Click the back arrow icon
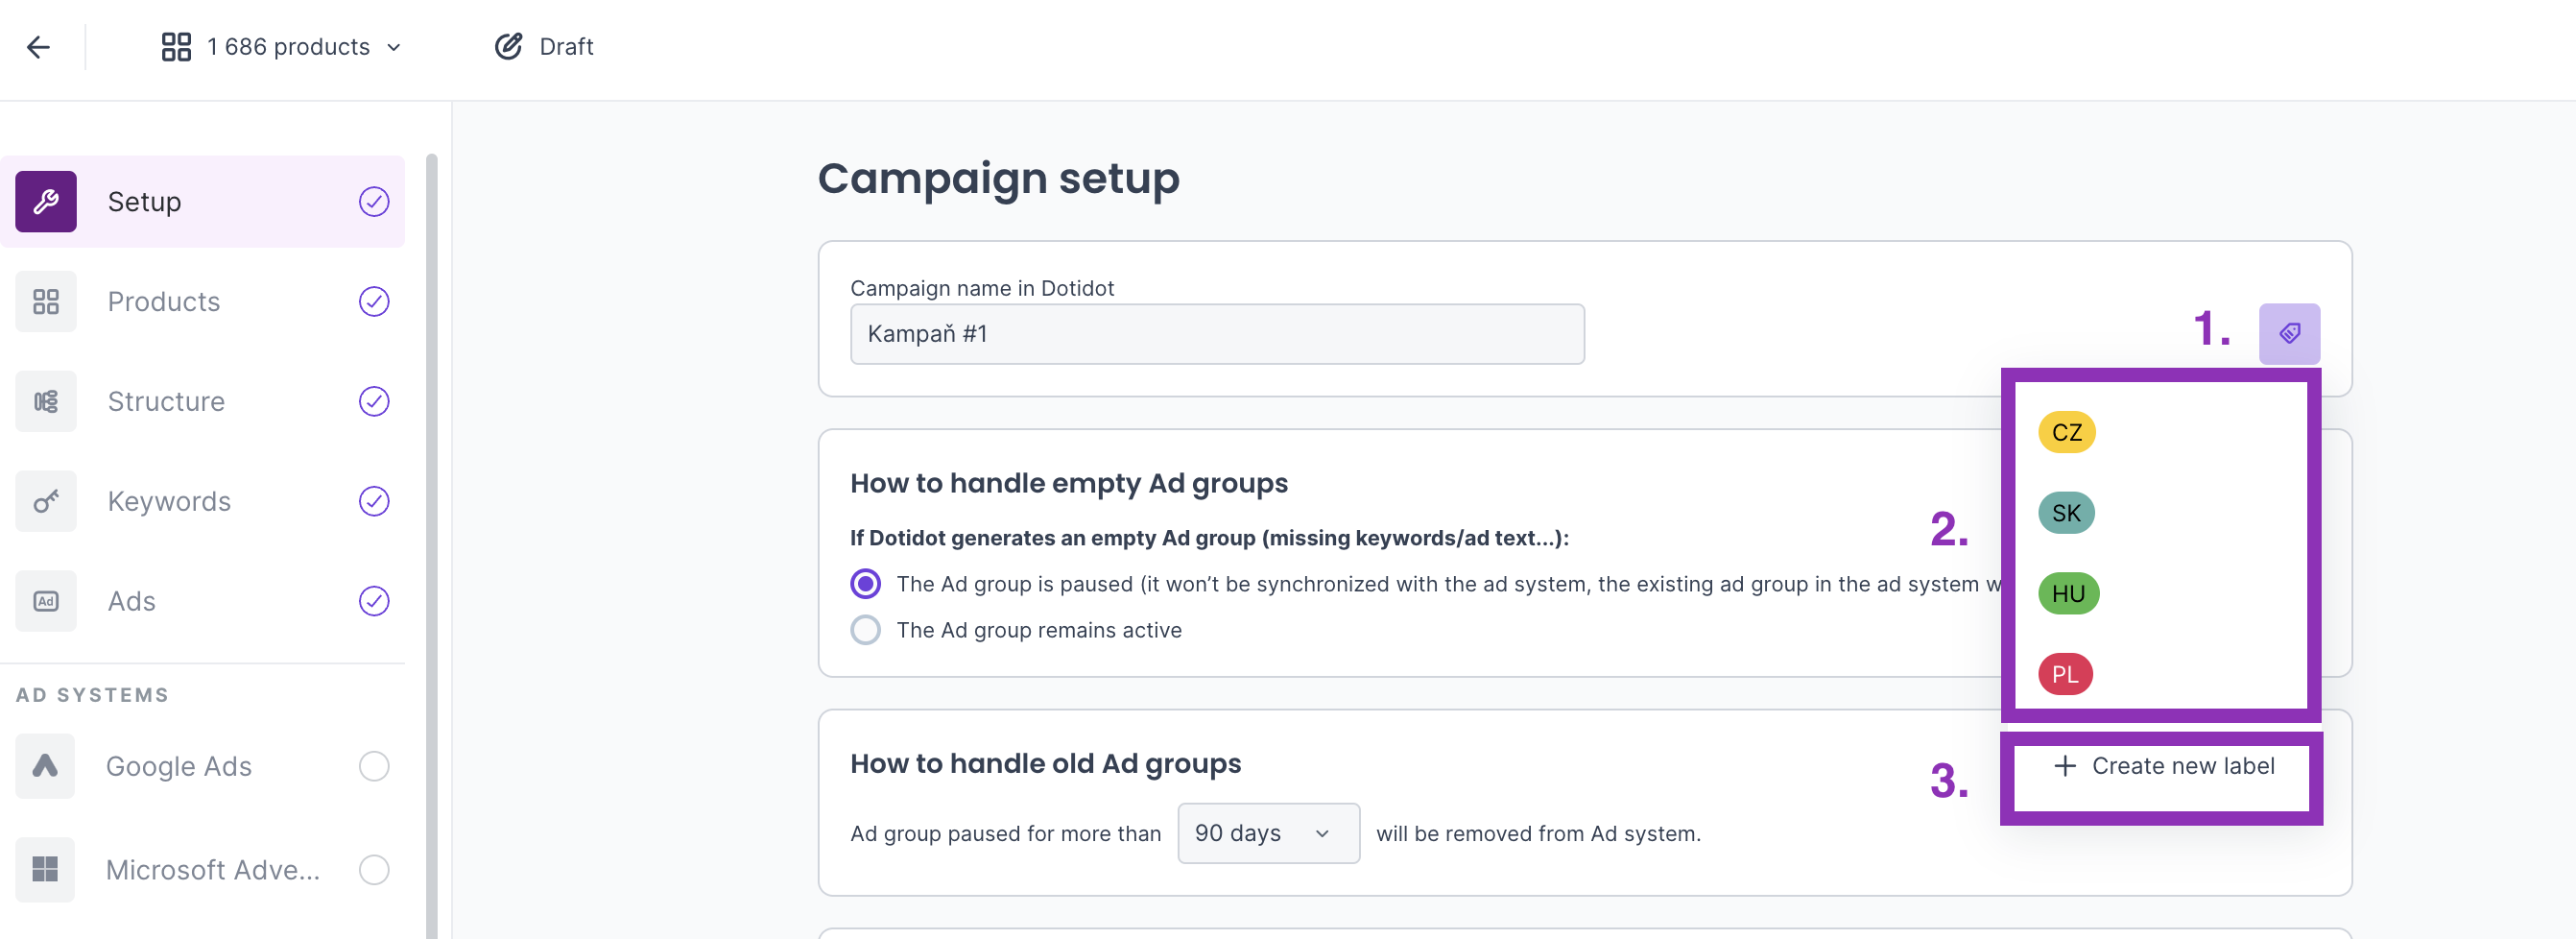The image size is (2576, 939). click(x=38, y=47)
